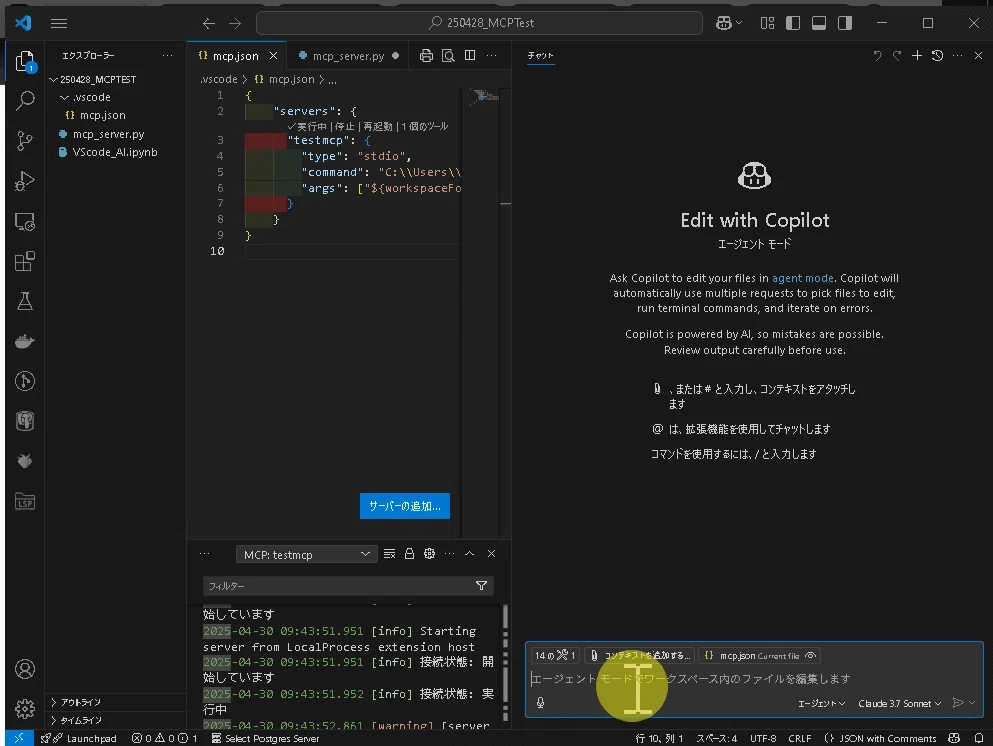Open VScode_AI.ipynb from the explorer
The height and width of the screenshot is (746, 993).
[x=115, y=152]
